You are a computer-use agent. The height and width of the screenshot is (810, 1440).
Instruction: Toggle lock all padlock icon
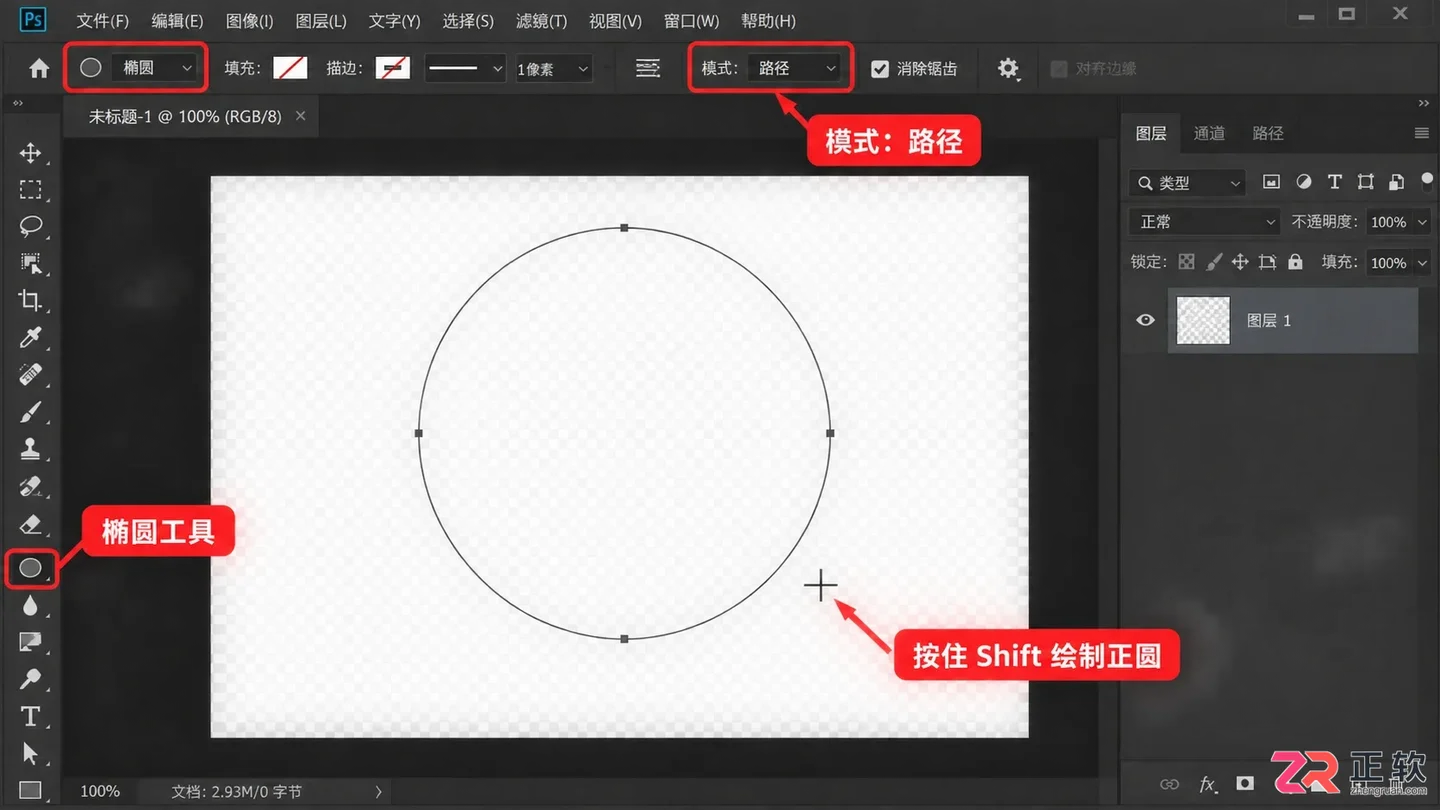point(1295,262)
